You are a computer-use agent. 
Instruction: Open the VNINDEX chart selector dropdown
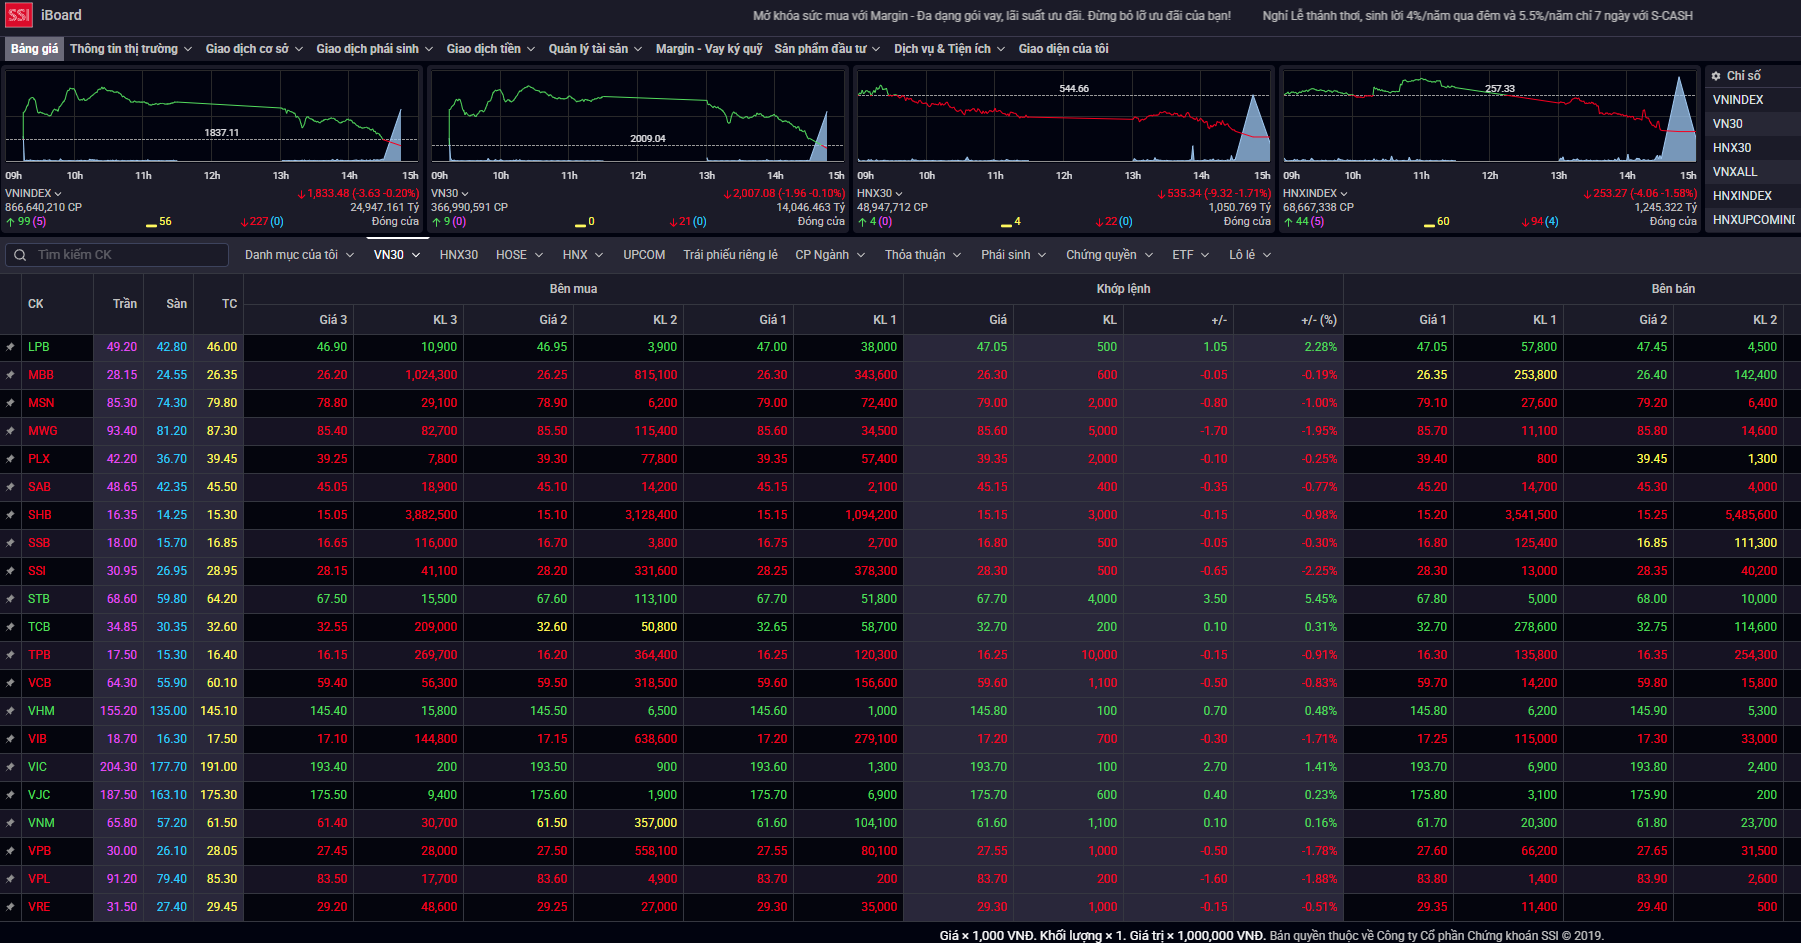(34, 193)
